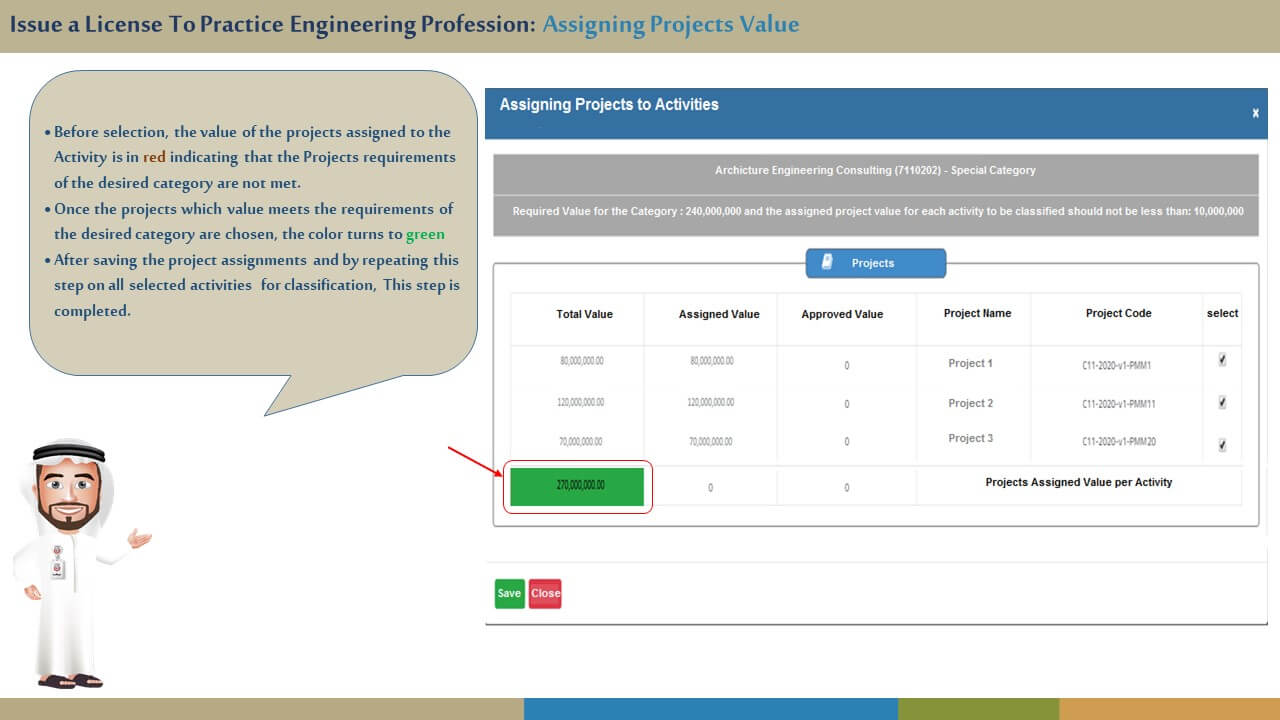
Task: Toggle the select checkbox for Project 2
Action: pos(1222,403)
